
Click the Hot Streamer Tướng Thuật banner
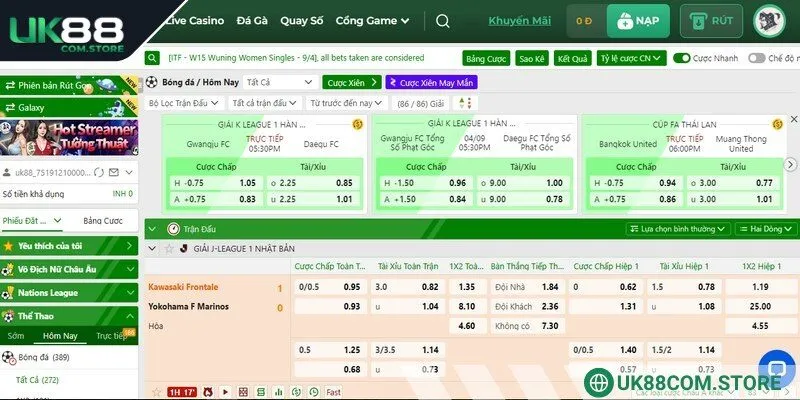tap(70, 136)
